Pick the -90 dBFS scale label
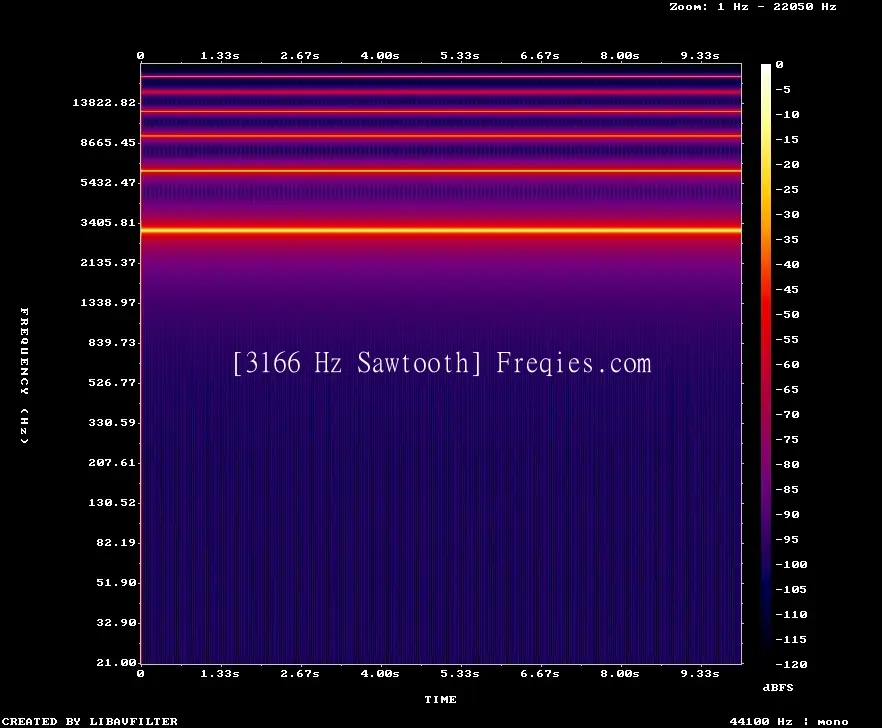The height and width of the screenshot is (728, 882). tap(787, 515)
